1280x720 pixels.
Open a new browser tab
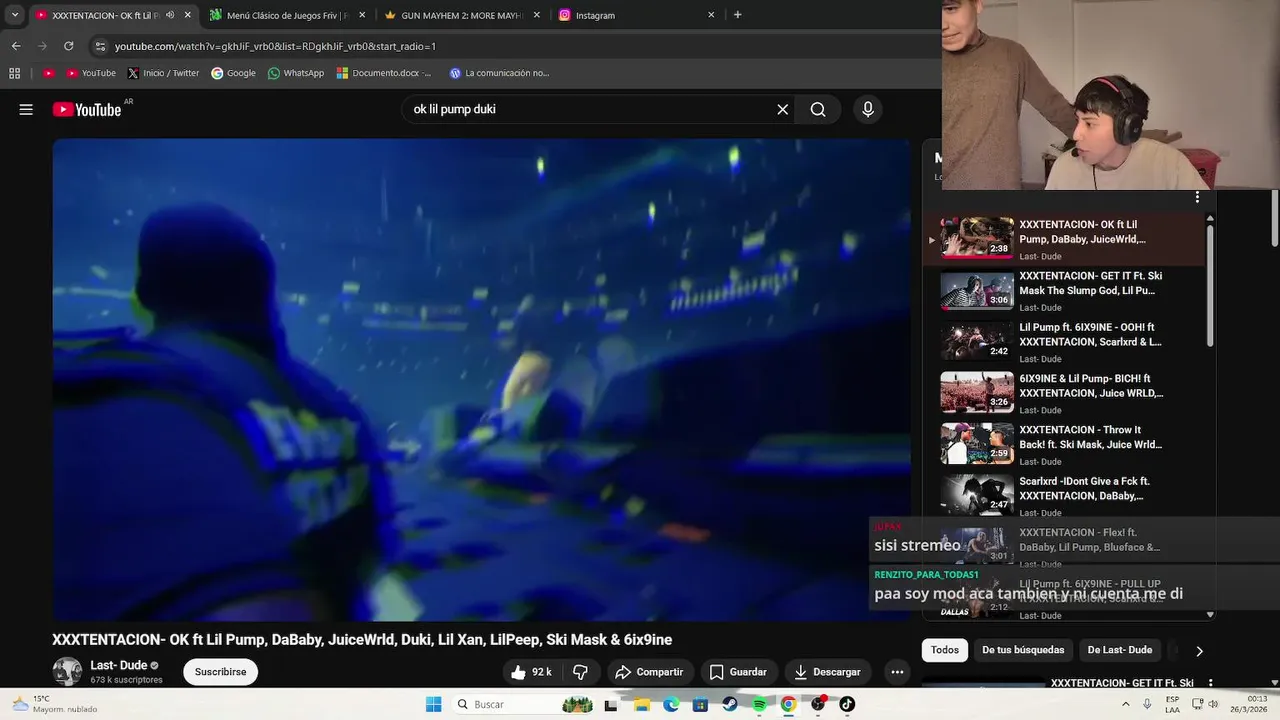point(738,15)
